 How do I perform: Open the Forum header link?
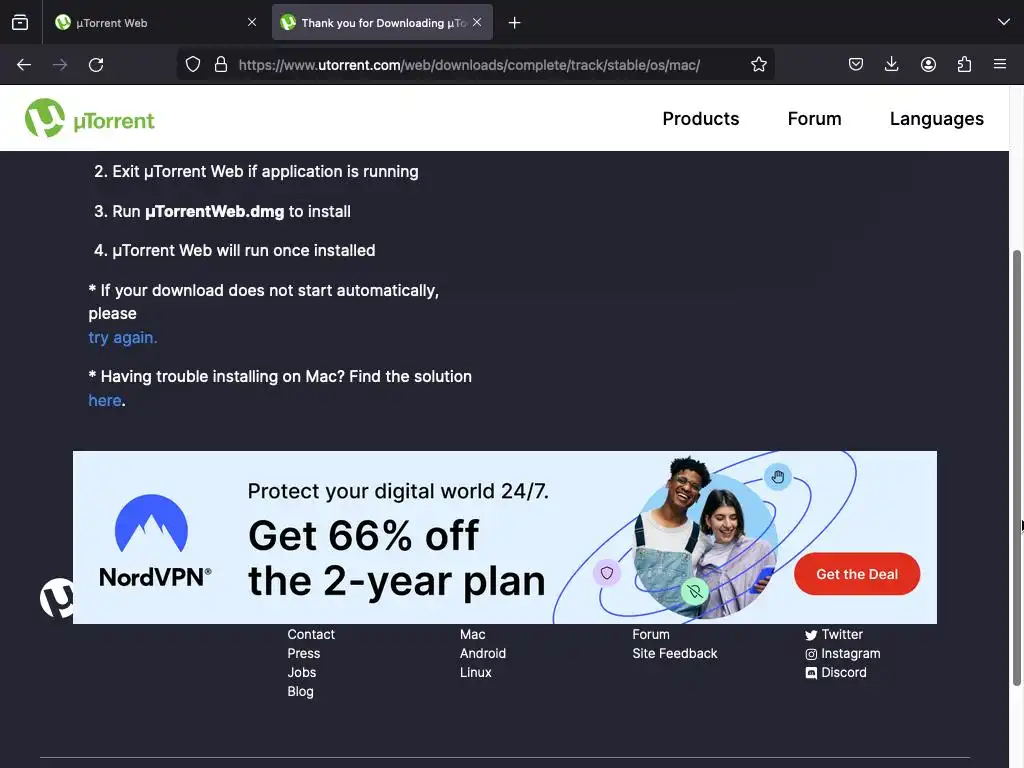814,119
